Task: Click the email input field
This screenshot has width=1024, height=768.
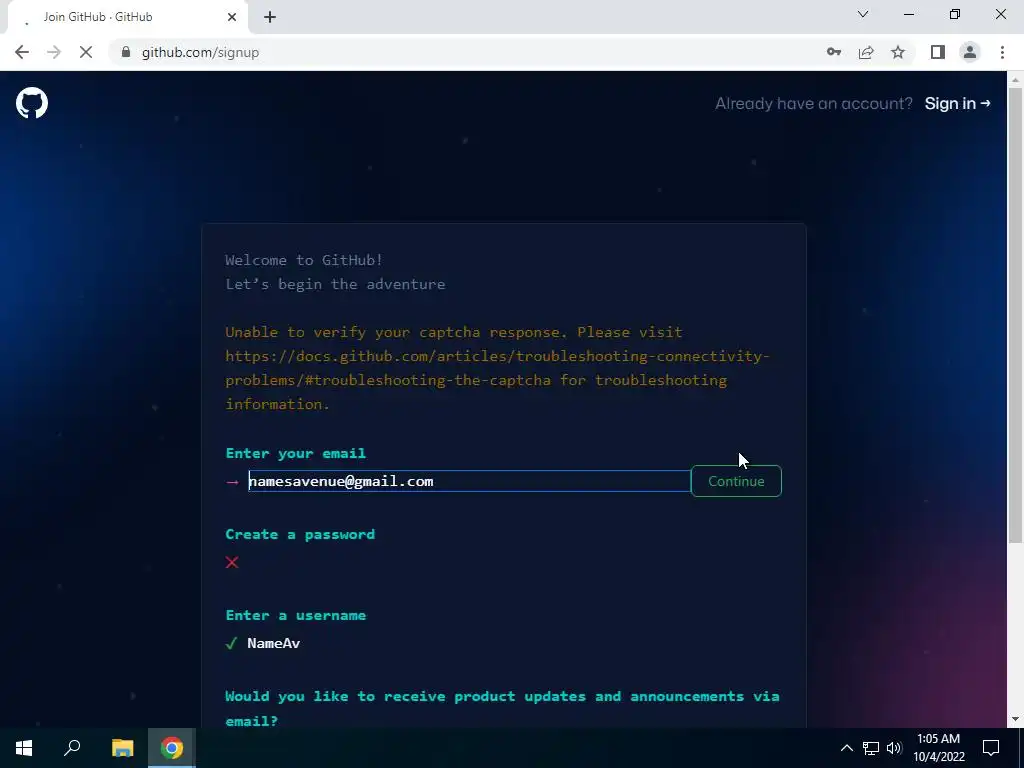Action: 469,481
